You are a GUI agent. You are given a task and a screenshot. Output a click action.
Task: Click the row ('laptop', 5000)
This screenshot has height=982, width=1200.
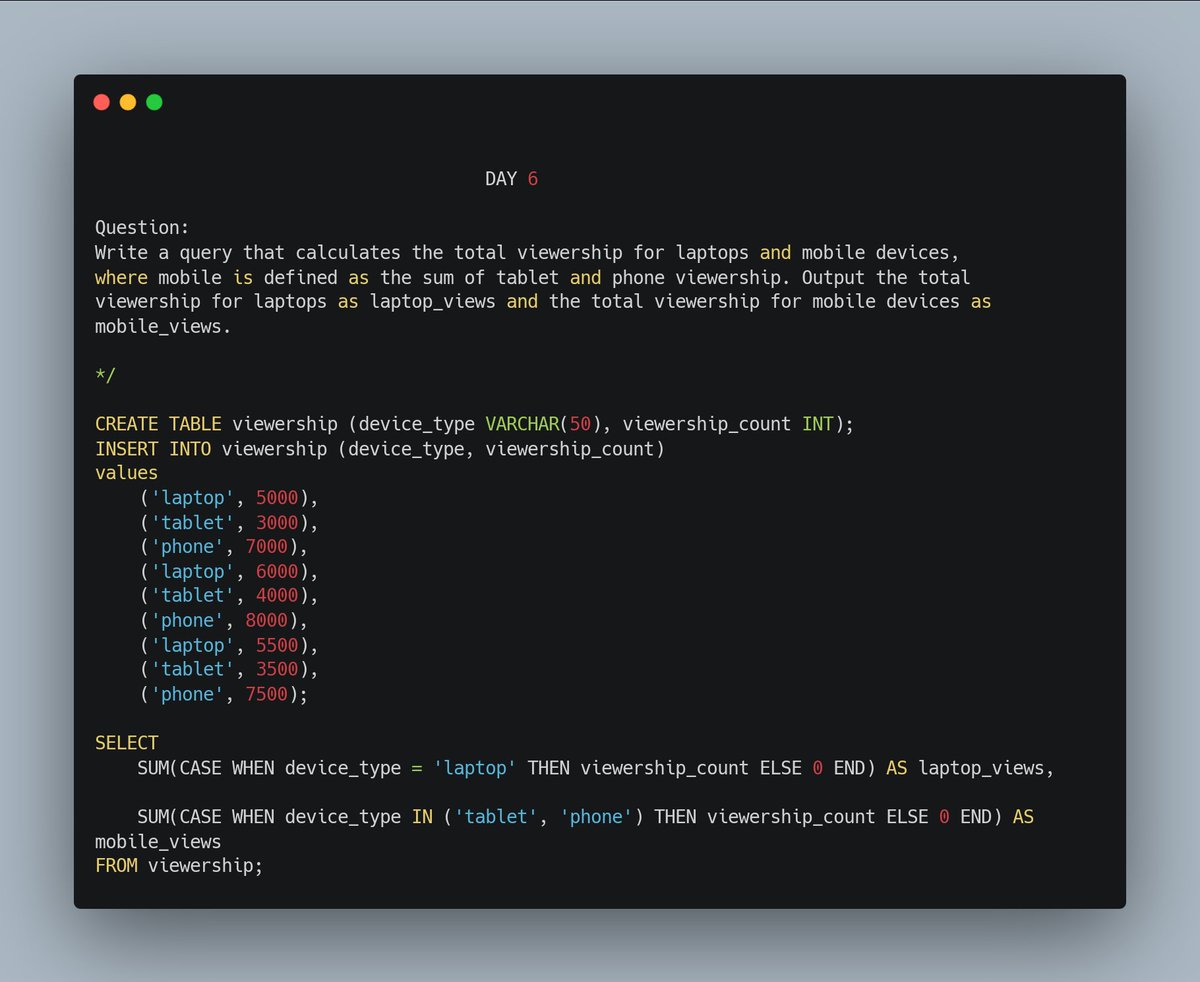click(x=228, y=498)
